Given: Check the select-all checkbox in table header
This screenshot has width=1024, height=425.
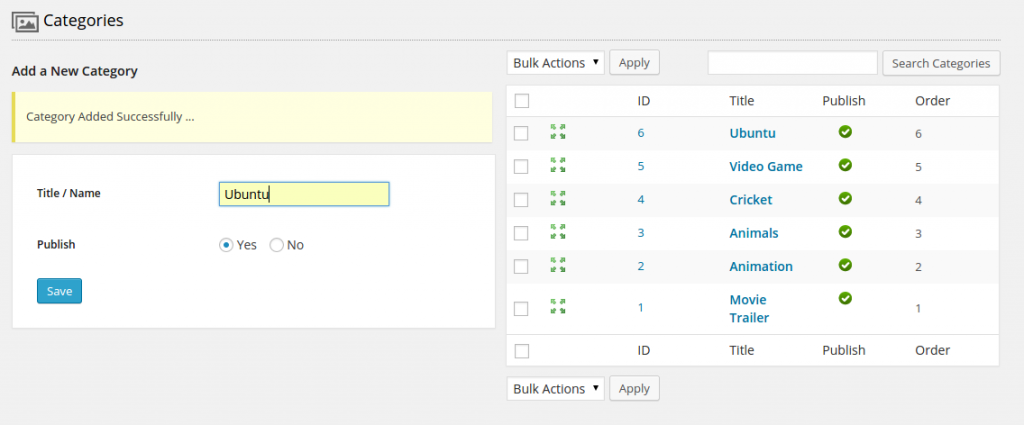Looking at the screenshot, I should (521, 101).
